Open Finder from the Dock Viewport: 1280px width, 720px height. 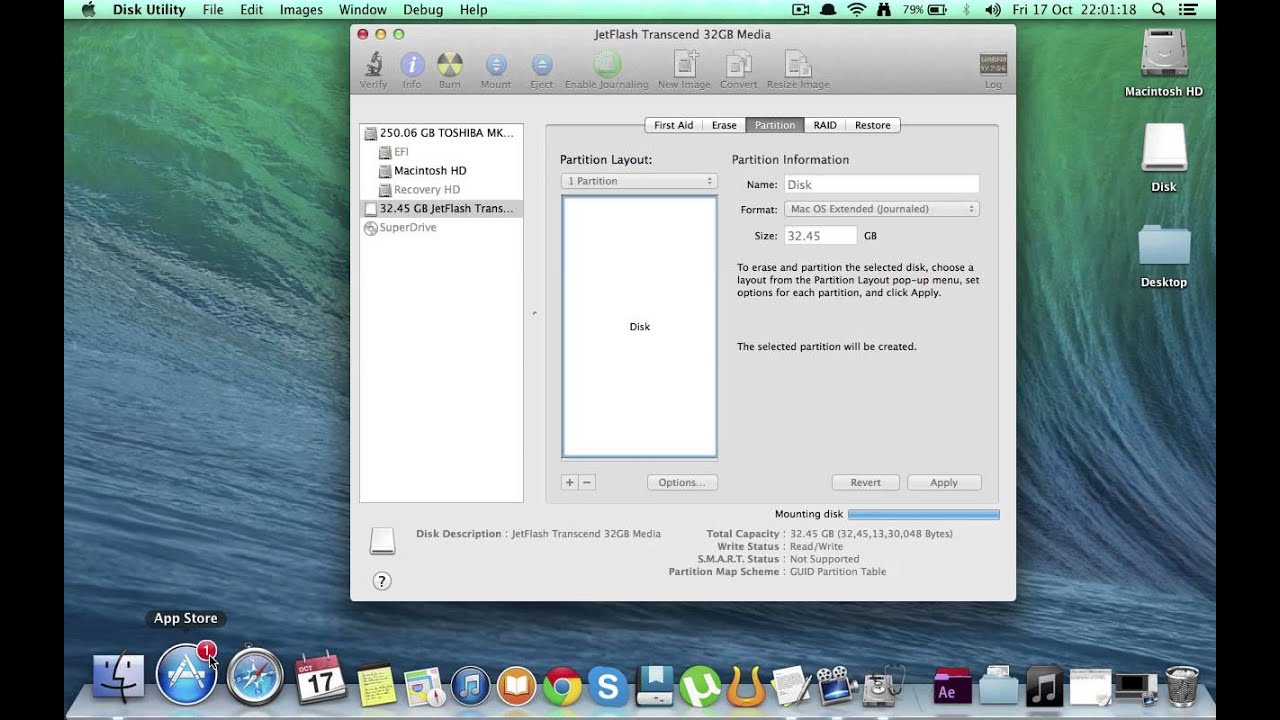pyautogui.click(x=118, y=678)
